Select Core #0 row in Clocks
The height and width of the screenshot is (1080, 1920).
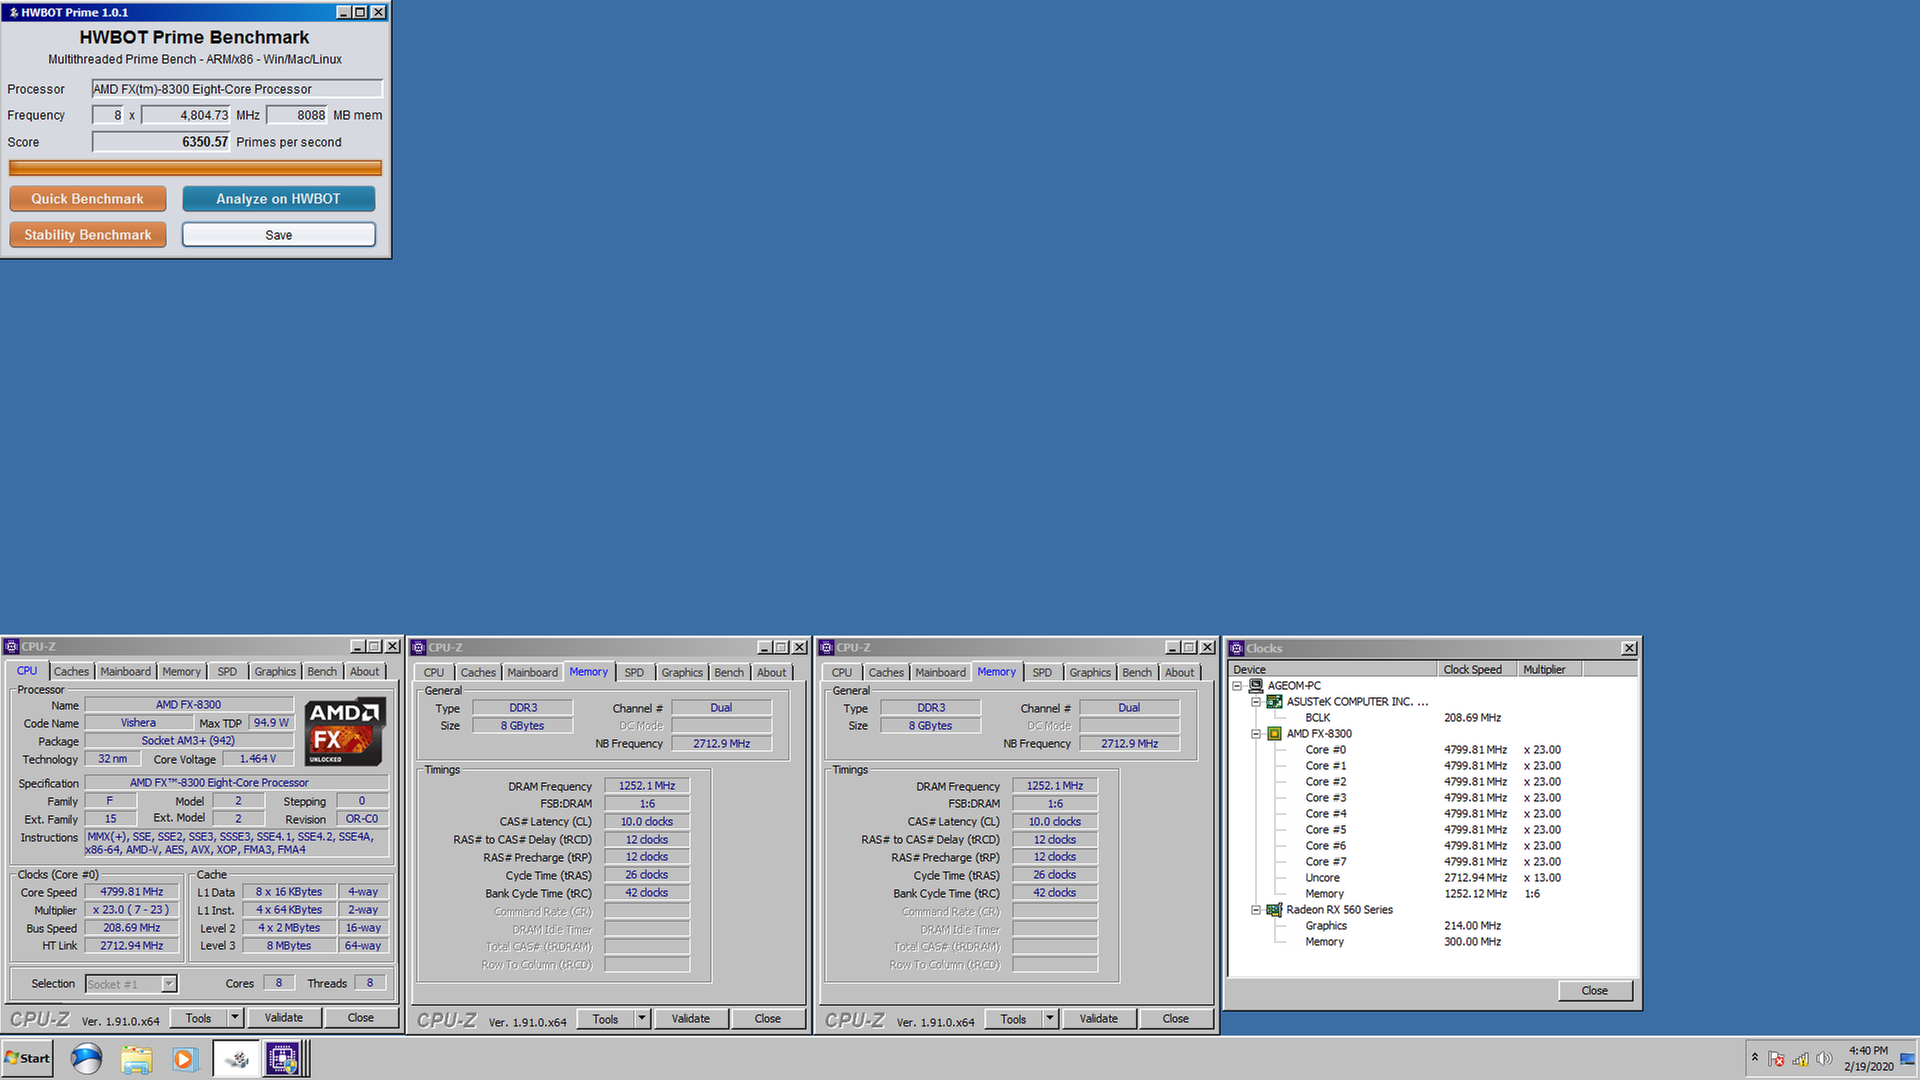click(x=1432, y=750)
